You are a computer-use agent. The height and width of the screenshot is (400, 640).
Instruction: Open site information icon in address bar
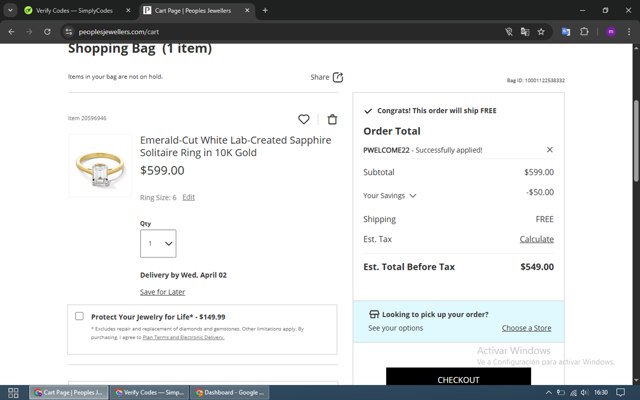(x=69, y=32)
